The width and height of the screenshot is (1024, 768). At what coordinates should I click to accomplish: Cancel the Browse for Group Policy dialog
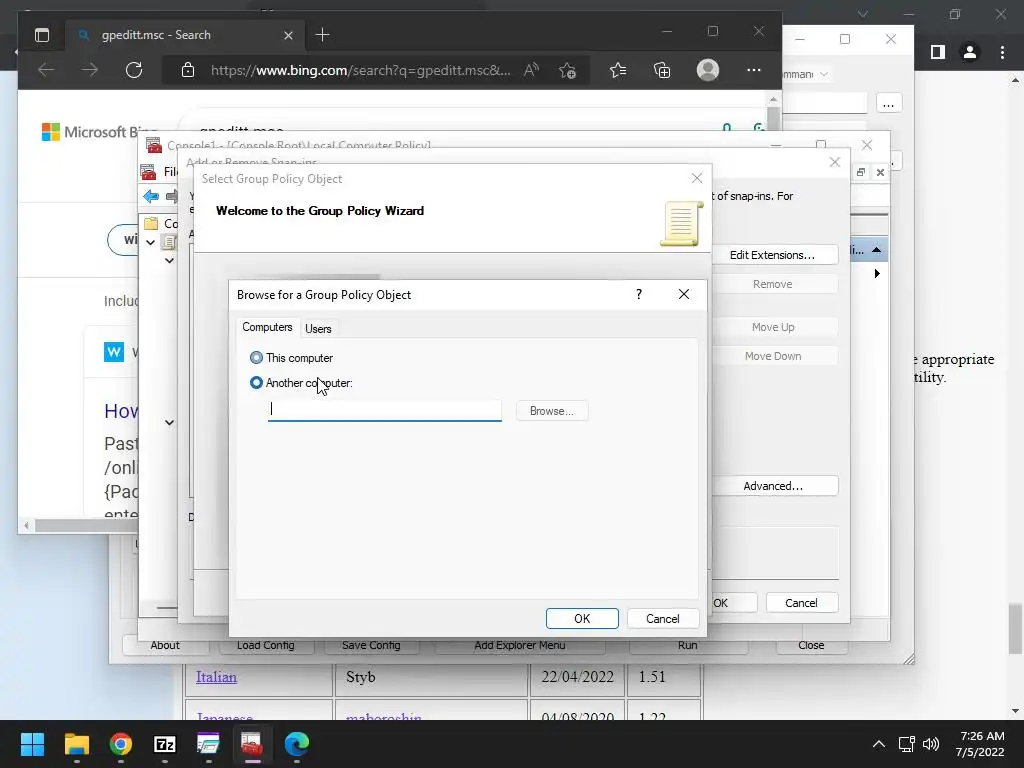click(663, 618)
